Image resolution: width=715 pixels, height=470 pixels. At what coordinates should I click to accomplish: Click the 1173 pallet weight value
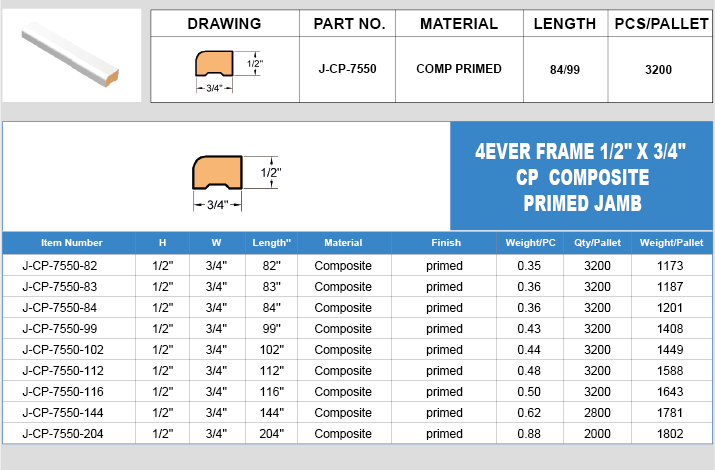670,266
